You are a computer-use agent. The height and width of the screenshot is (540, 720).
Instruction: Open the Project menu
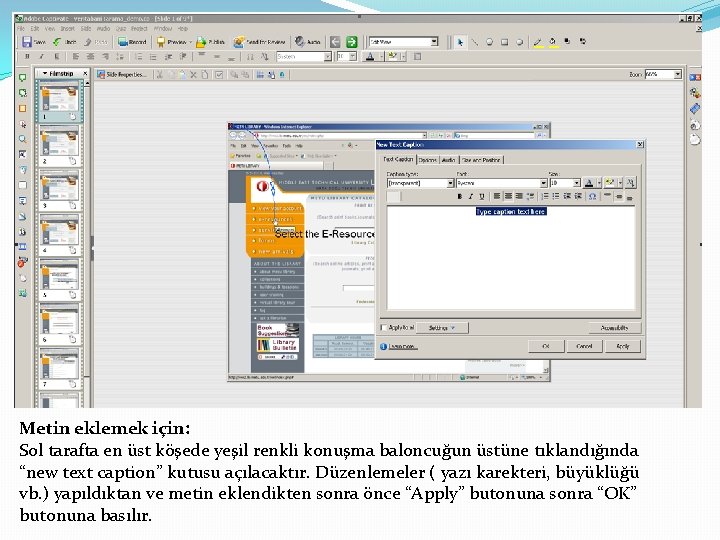[139, 28]
